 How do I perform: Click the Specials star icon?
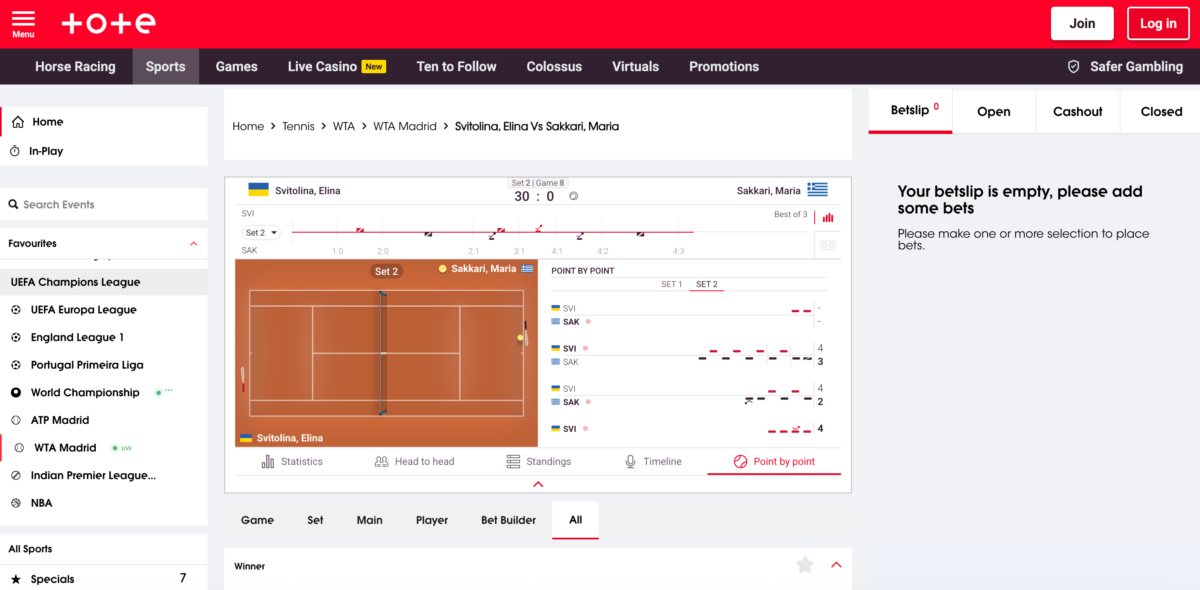click(x=15, y=579)
